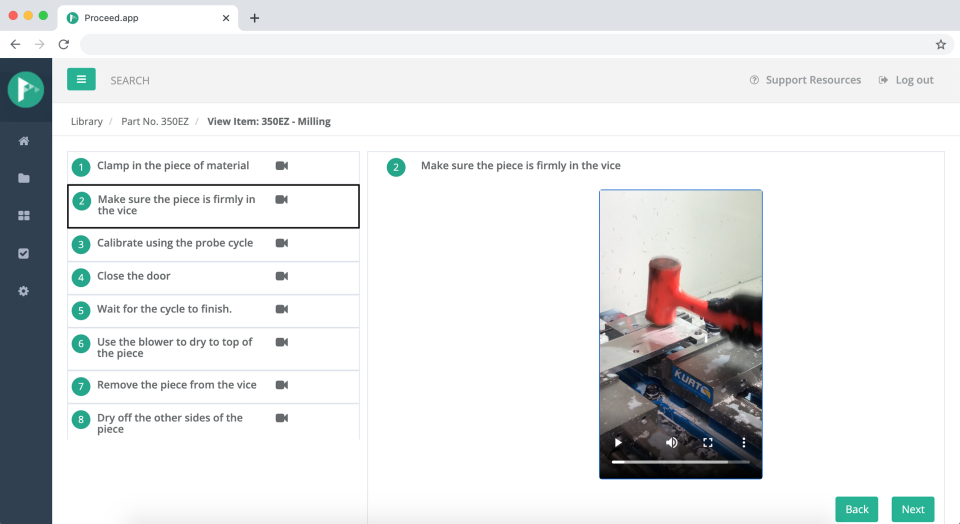
Task: Open the checklist icon in sidebar
Action: [24, 253]
